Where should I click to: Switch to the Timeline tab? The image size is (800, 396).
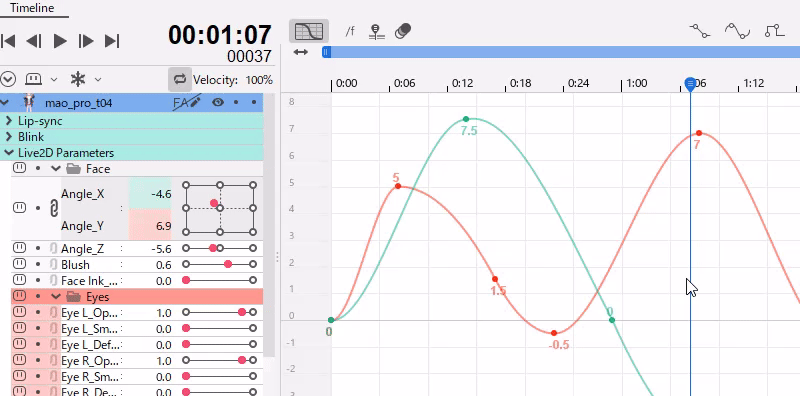coord(32,8)
